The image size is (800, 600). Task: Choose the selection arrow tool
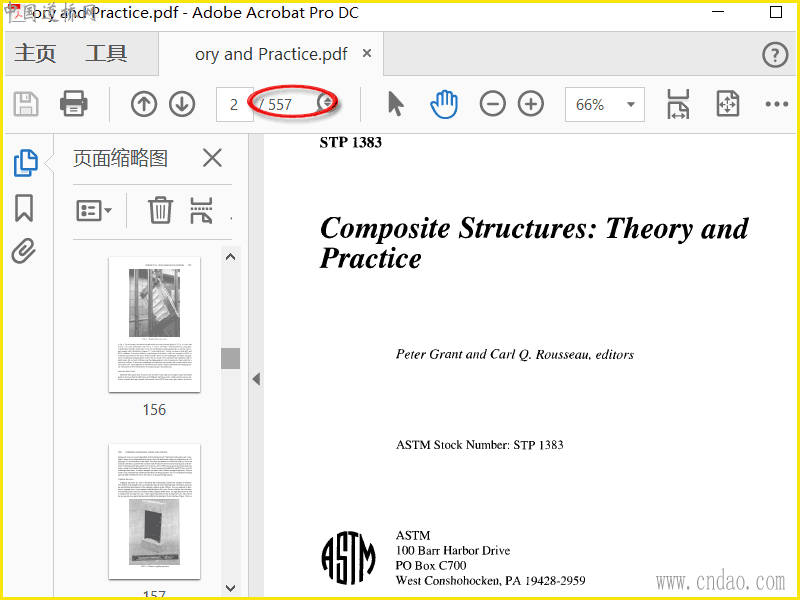click(395, 104)
